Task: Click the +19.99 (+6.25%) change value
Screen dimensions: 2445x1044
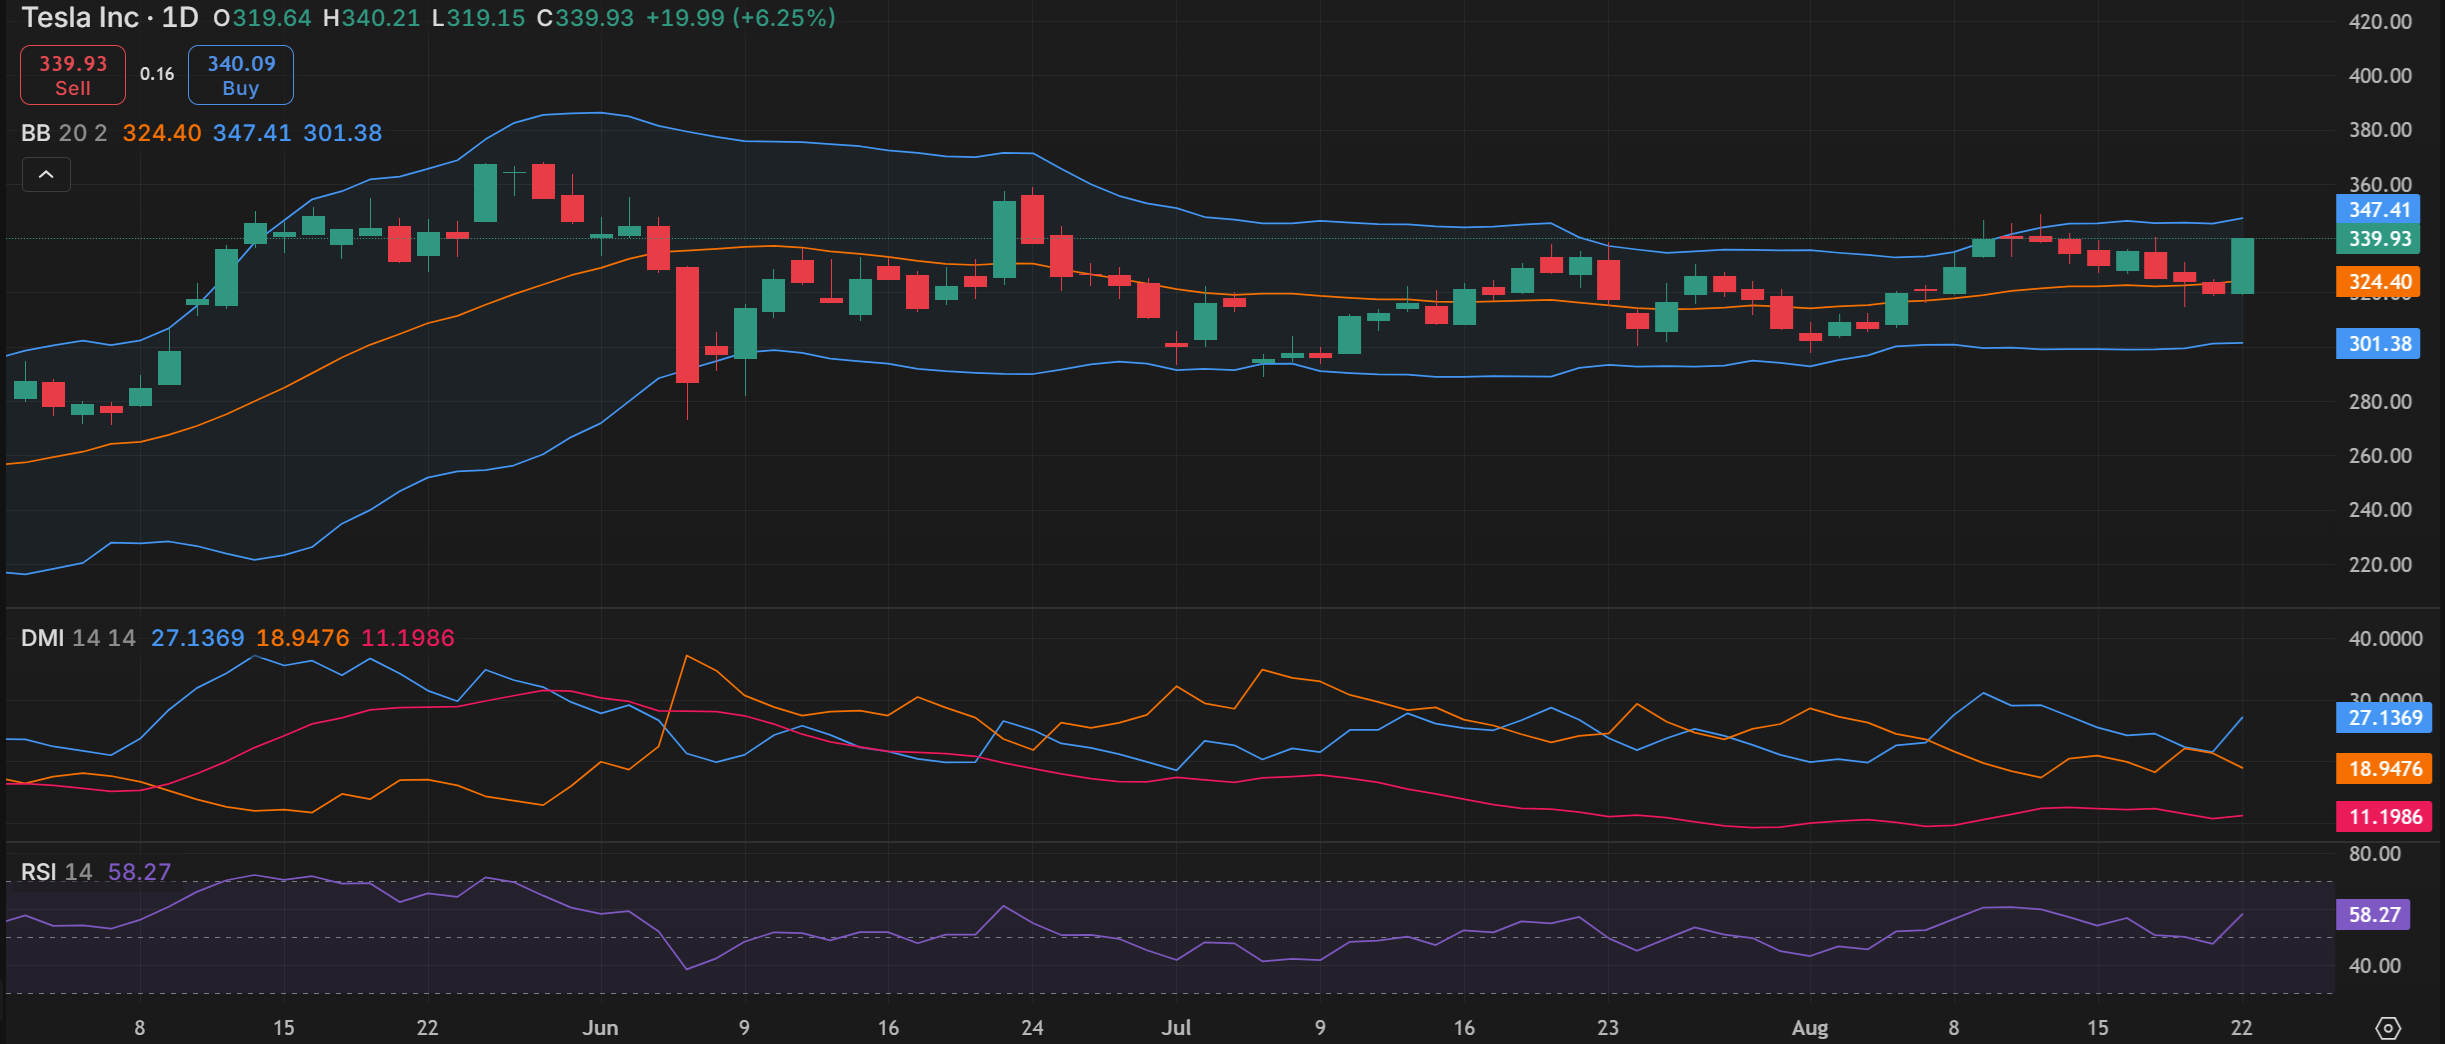Action: (740, 18)
